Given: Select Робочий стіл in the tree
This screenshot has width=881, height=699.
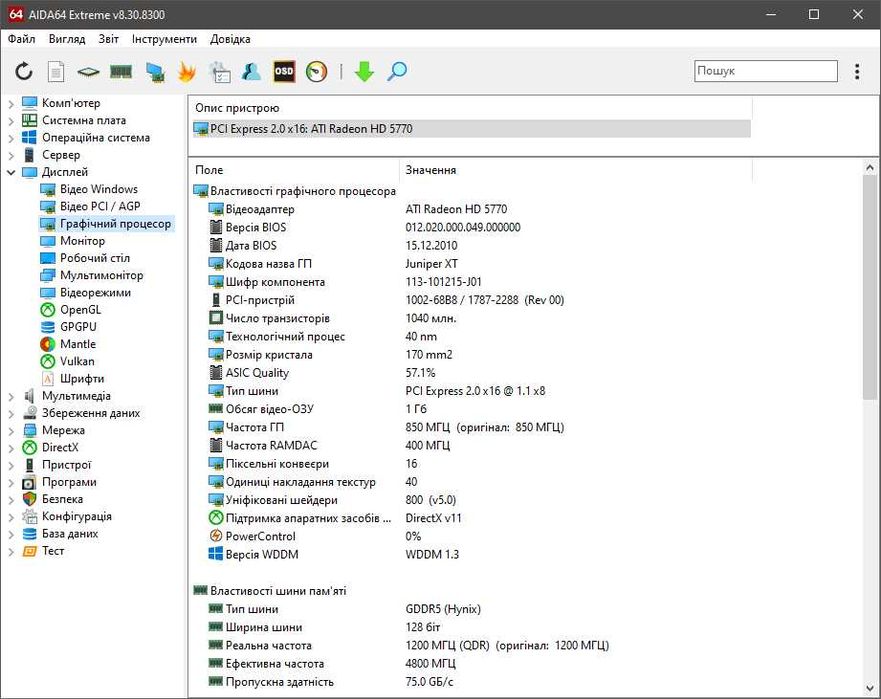Looking at the screenshot, I should [x=95, y=258].
